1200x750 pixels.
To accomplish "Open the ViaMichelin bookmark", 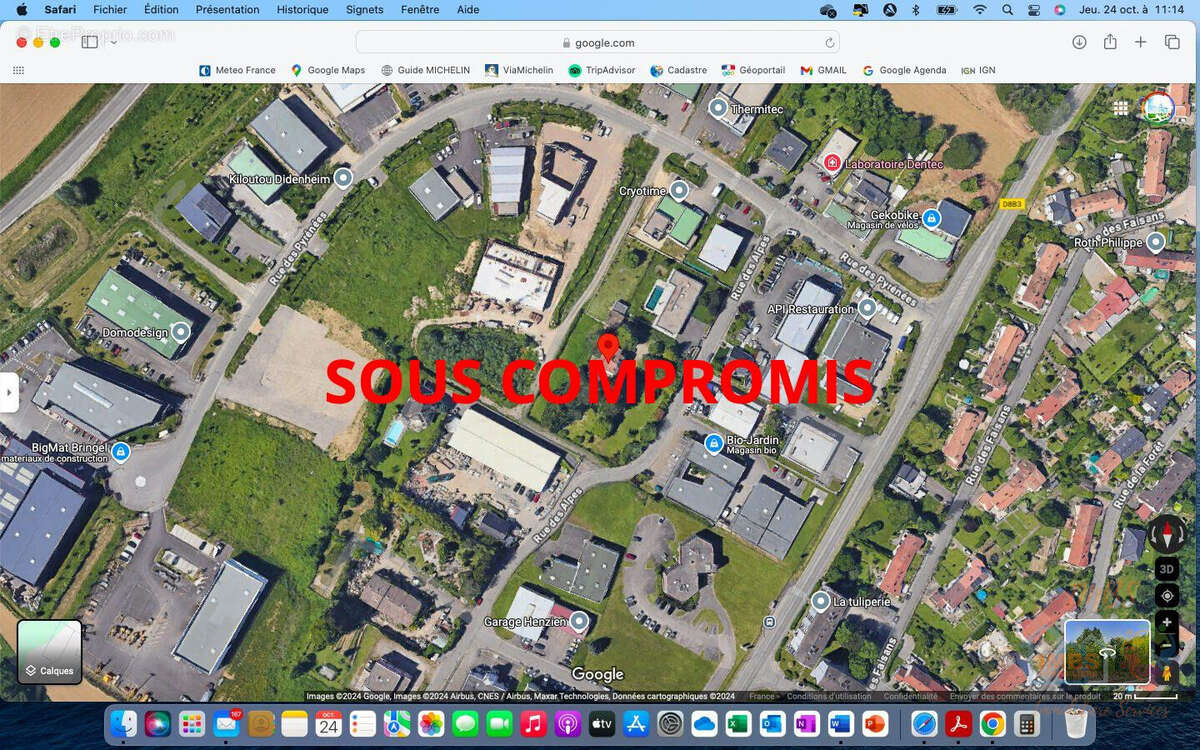I will (x=519, y=70).
